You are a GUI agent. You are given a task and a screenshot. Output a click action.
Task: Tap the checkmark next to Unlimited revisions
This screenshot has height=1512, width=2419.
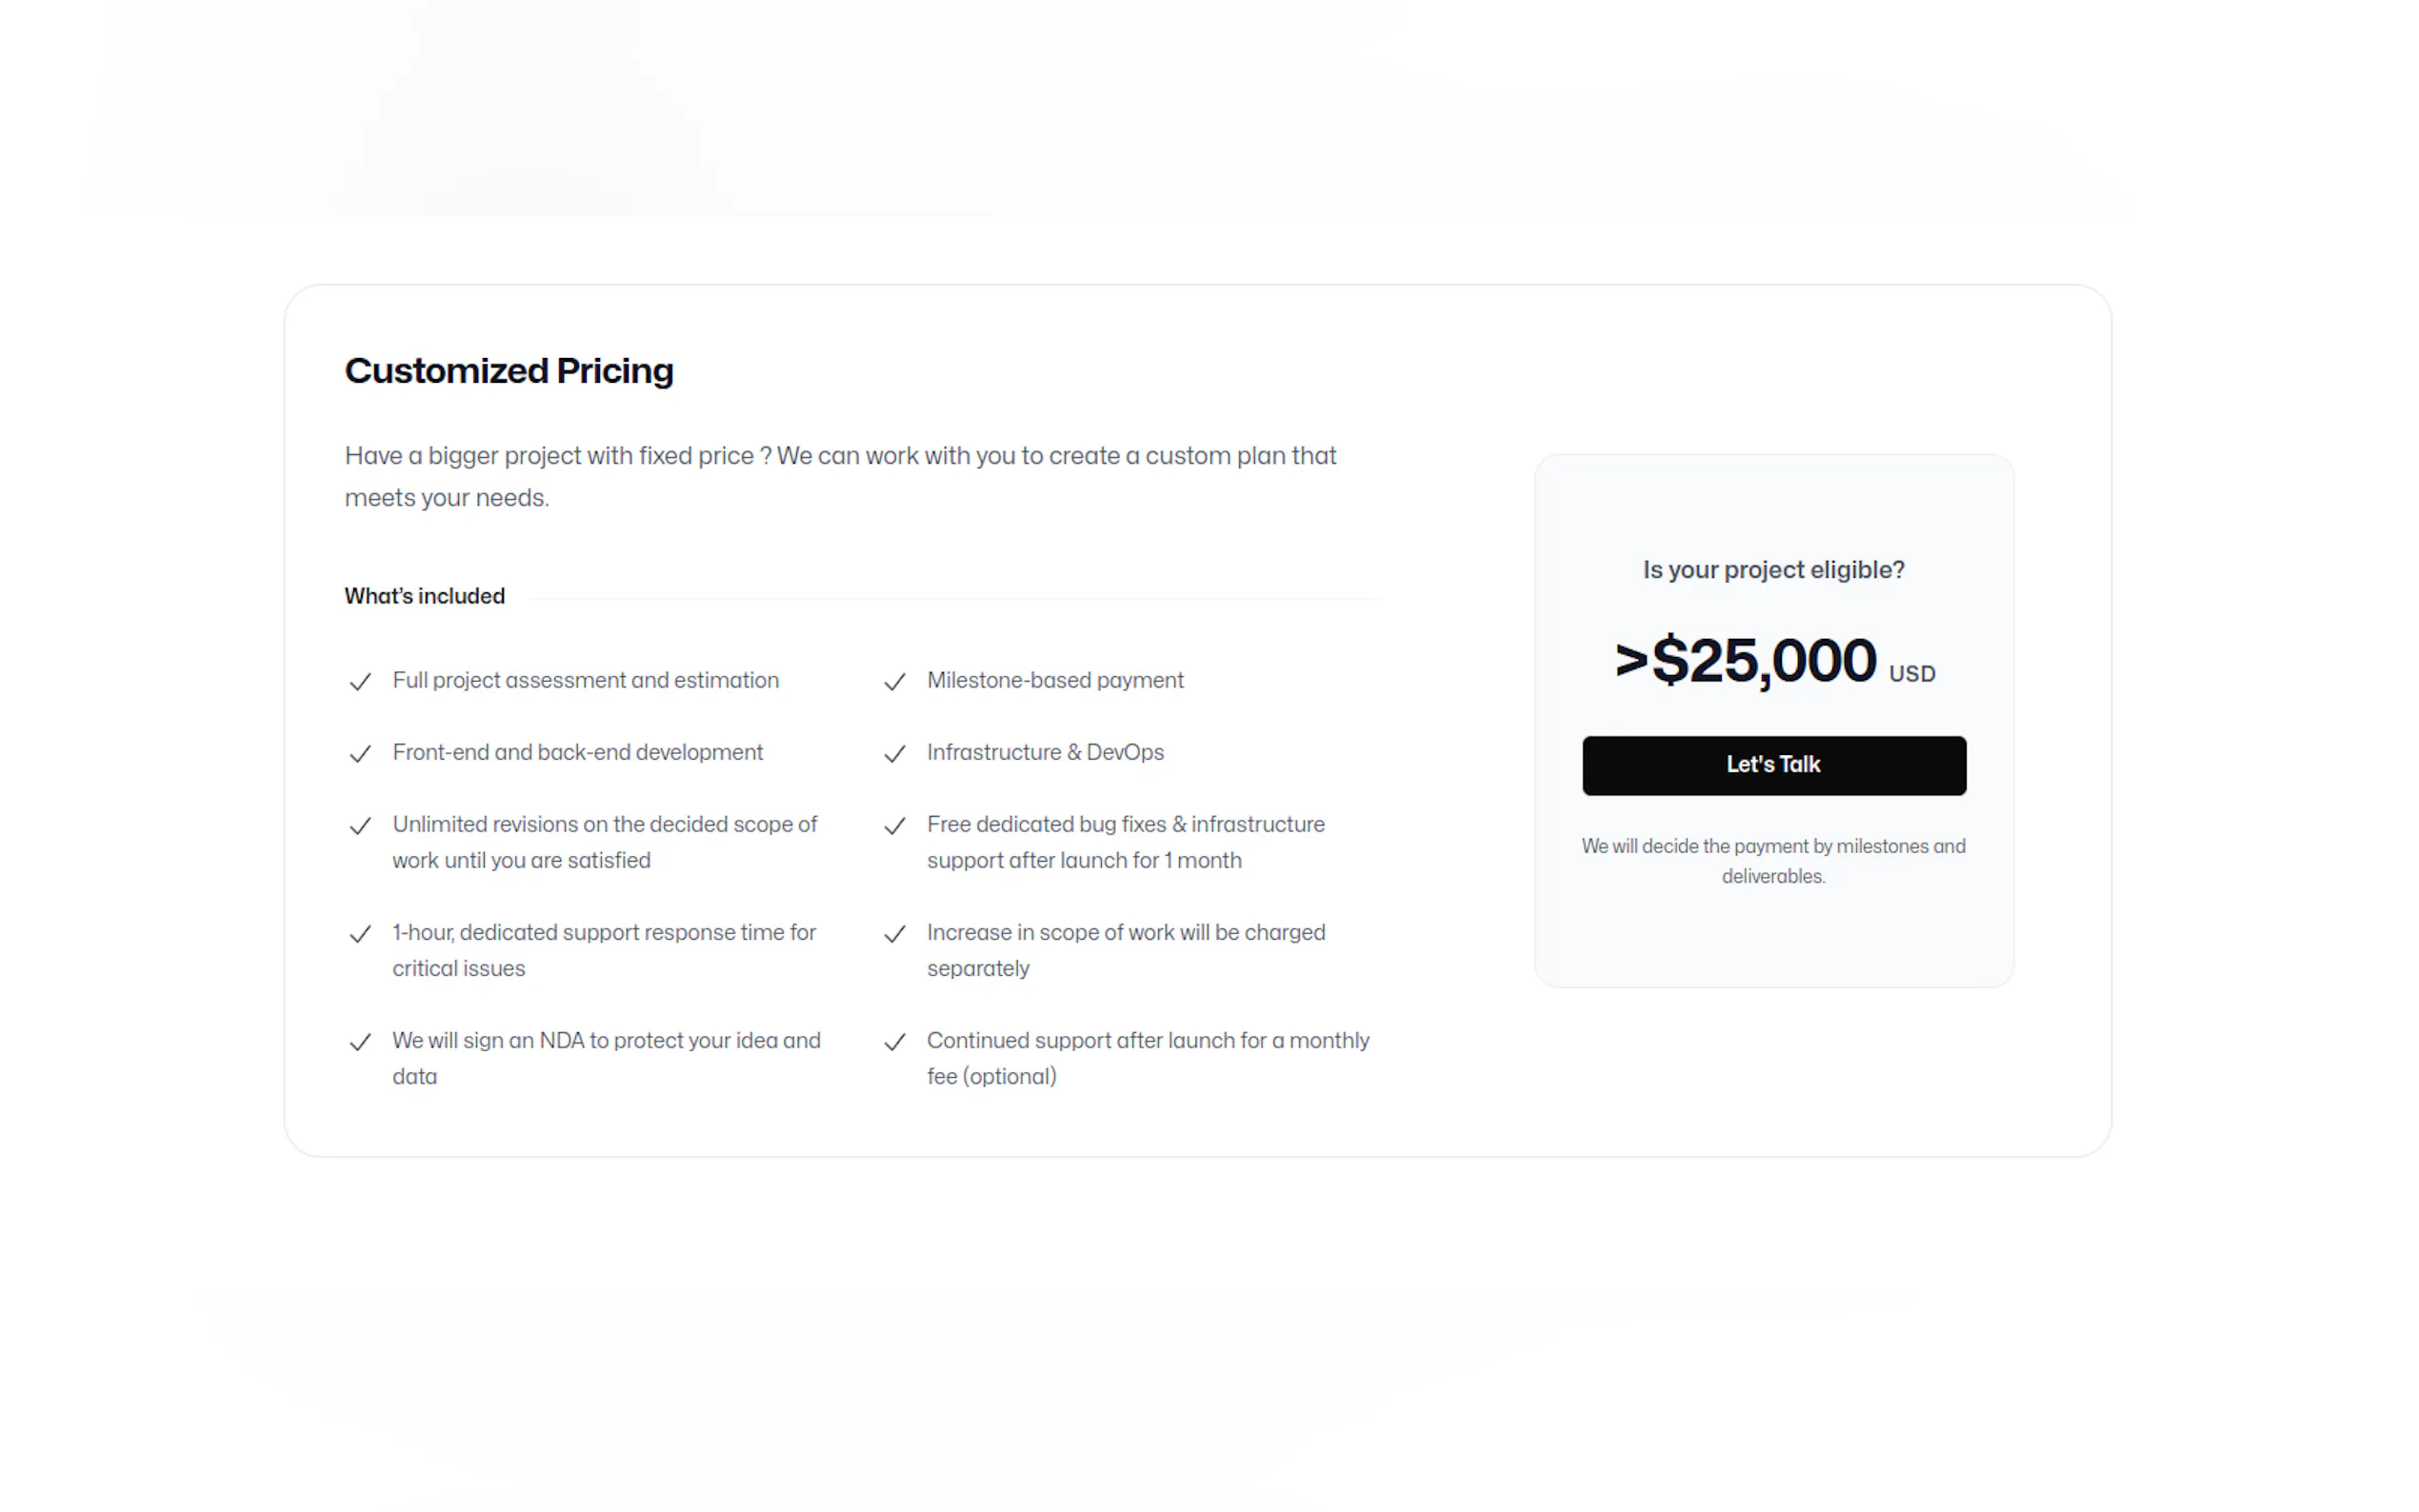pos(360,826)
